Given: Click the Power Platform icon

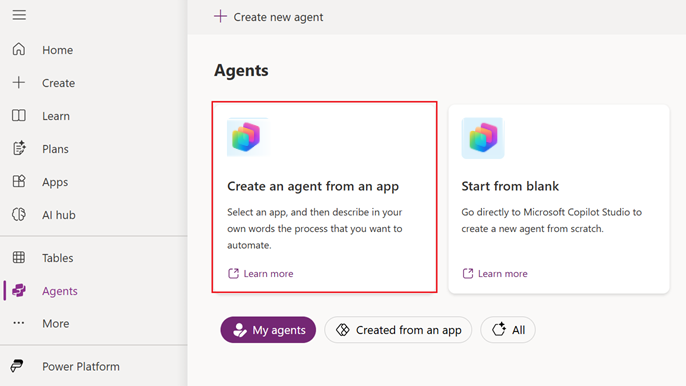Looking at the screenshot, I should click(x=17, y=366).
